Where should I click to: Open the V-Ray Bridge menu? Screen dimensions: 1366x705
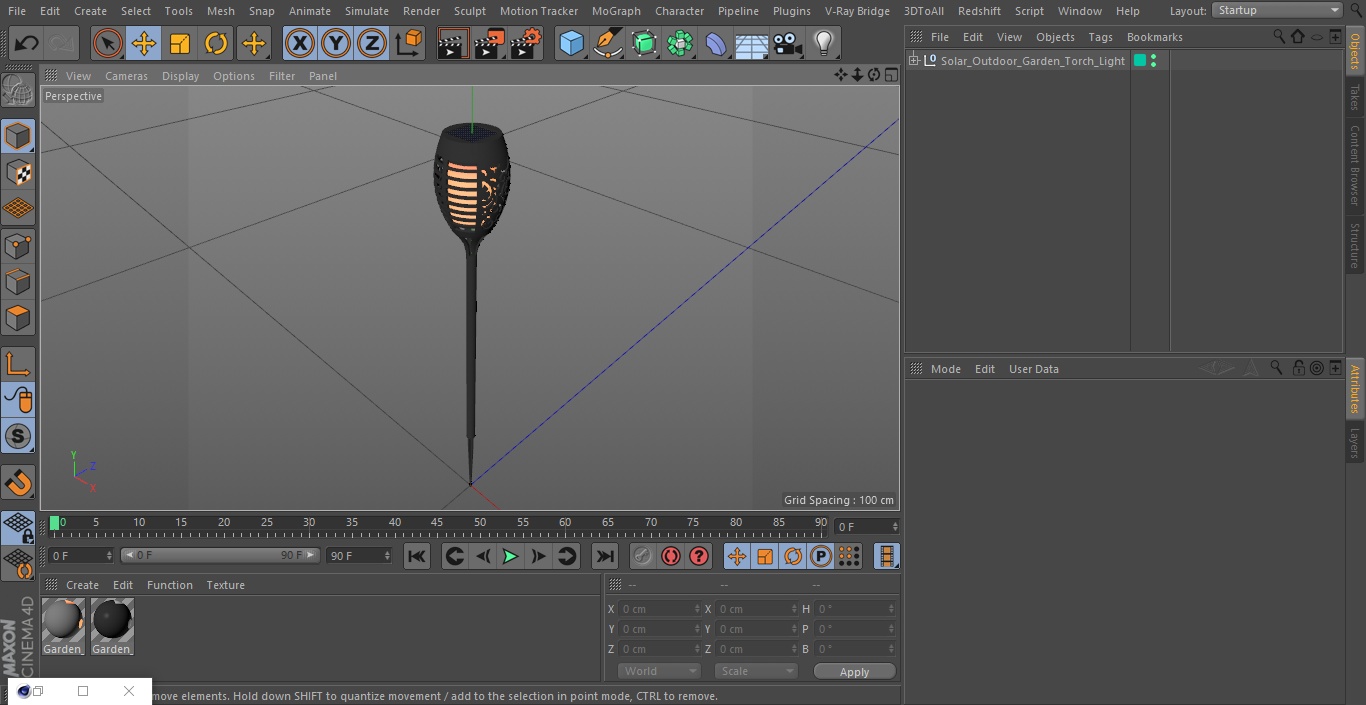(x=857, y=11)
